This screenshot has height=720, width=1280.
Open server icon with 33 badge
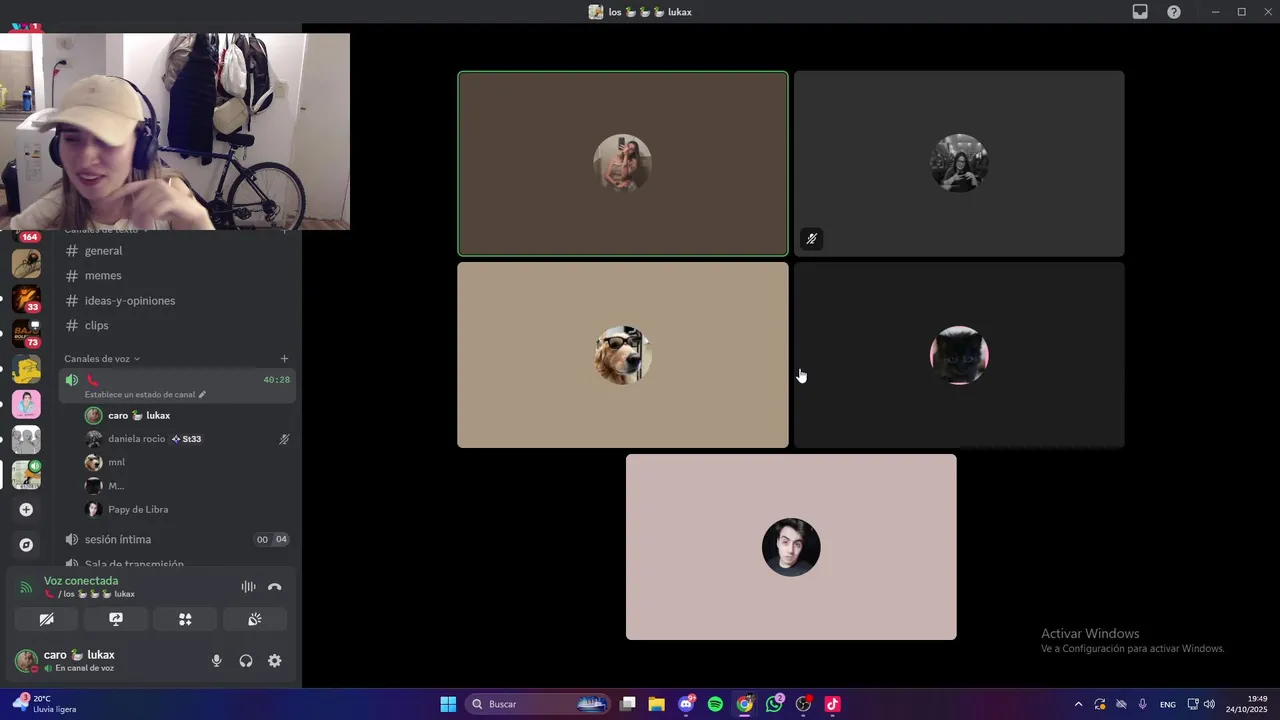click(x=26, y=299)
